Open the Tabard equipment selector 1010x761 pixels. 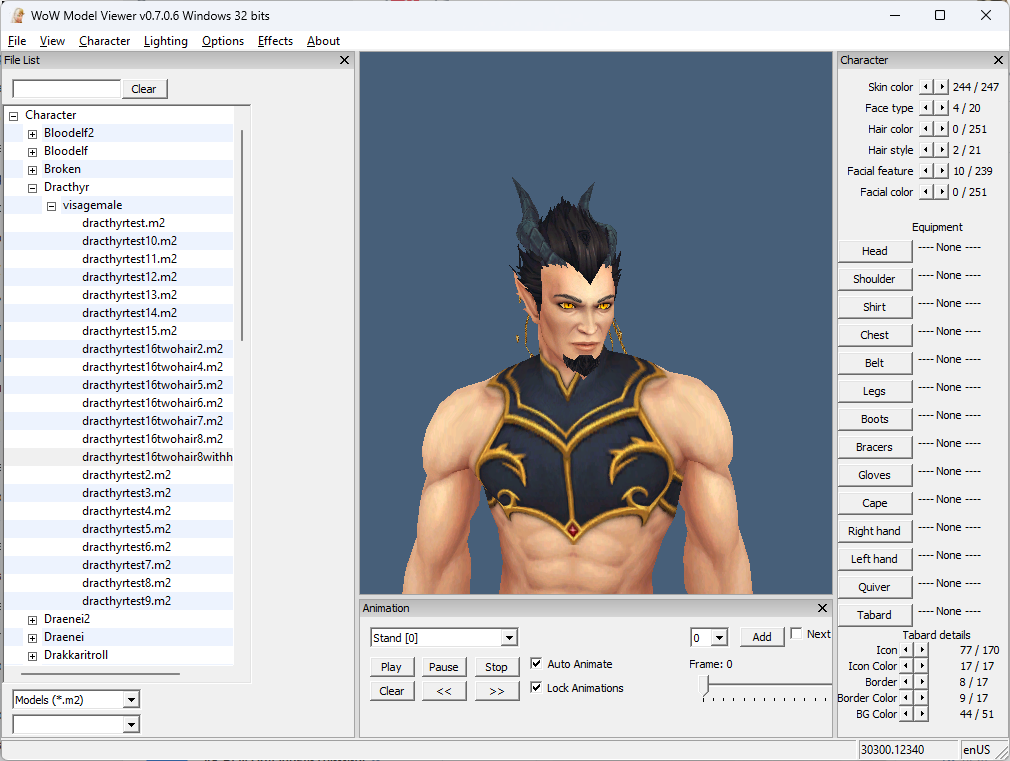tap(875, 615)
